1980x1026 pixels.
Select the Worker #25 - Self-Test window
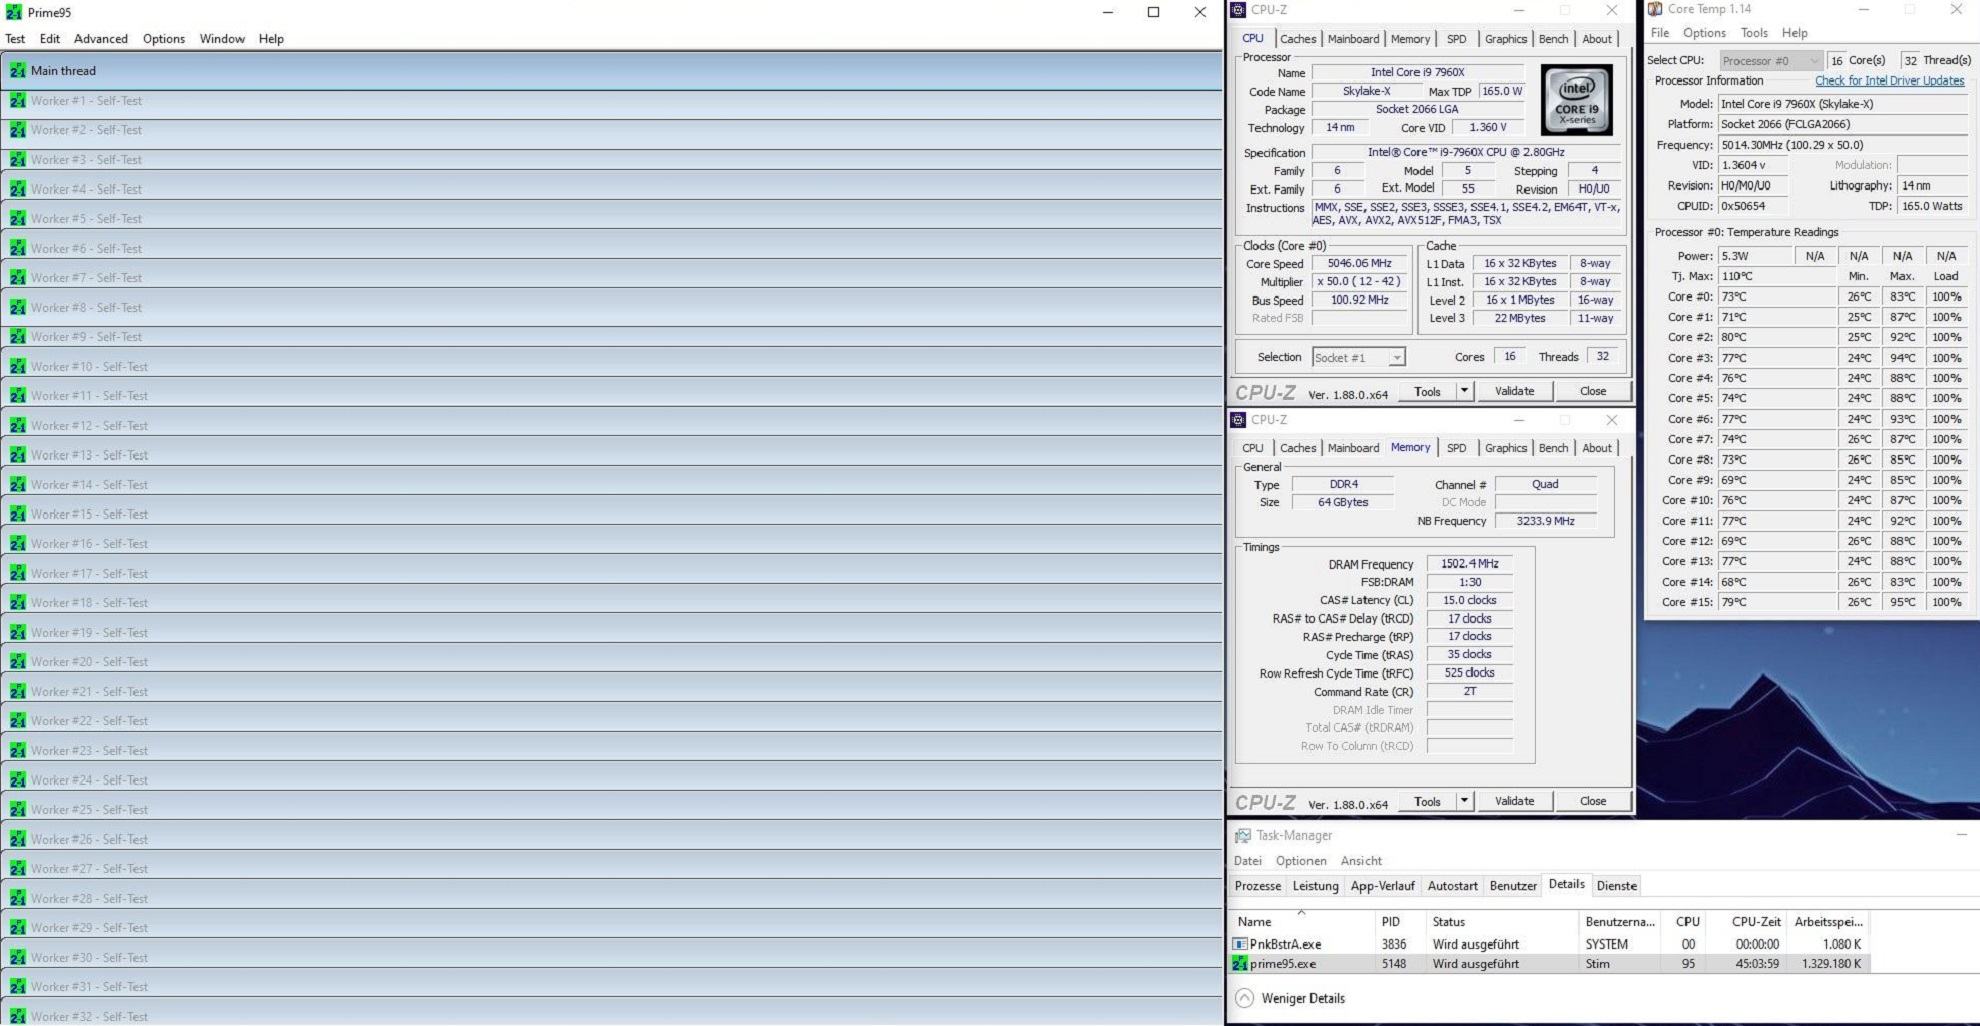[611, 809]
